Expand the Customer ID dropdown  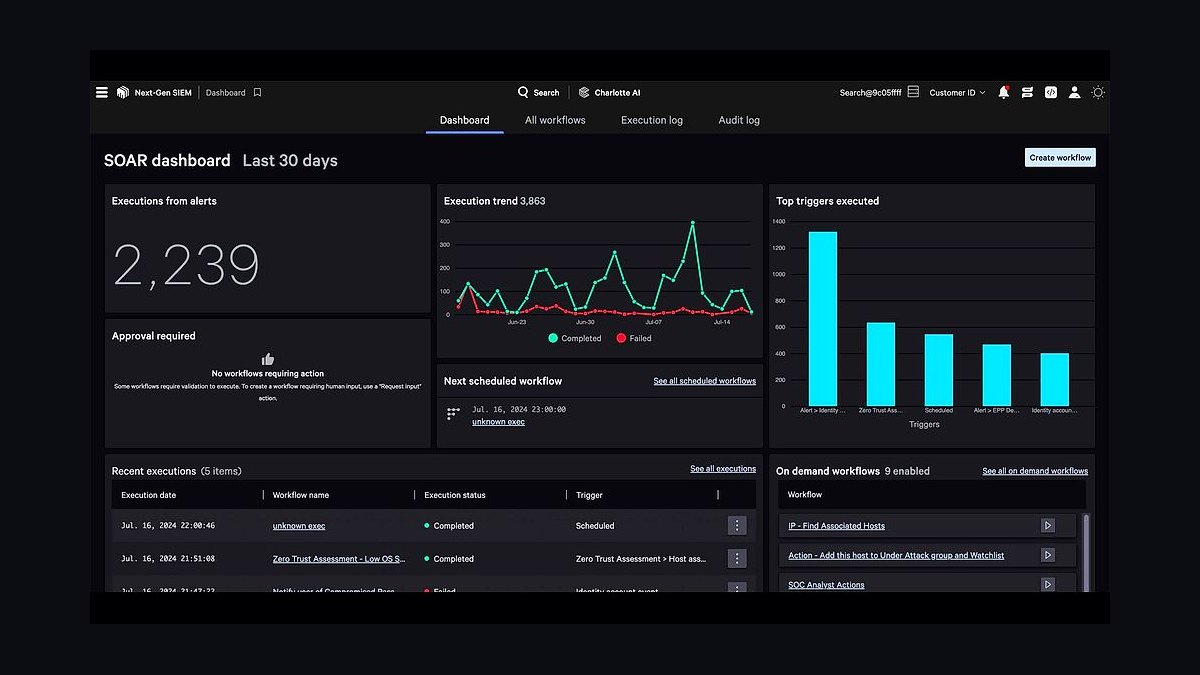click(x=957, y=92)
